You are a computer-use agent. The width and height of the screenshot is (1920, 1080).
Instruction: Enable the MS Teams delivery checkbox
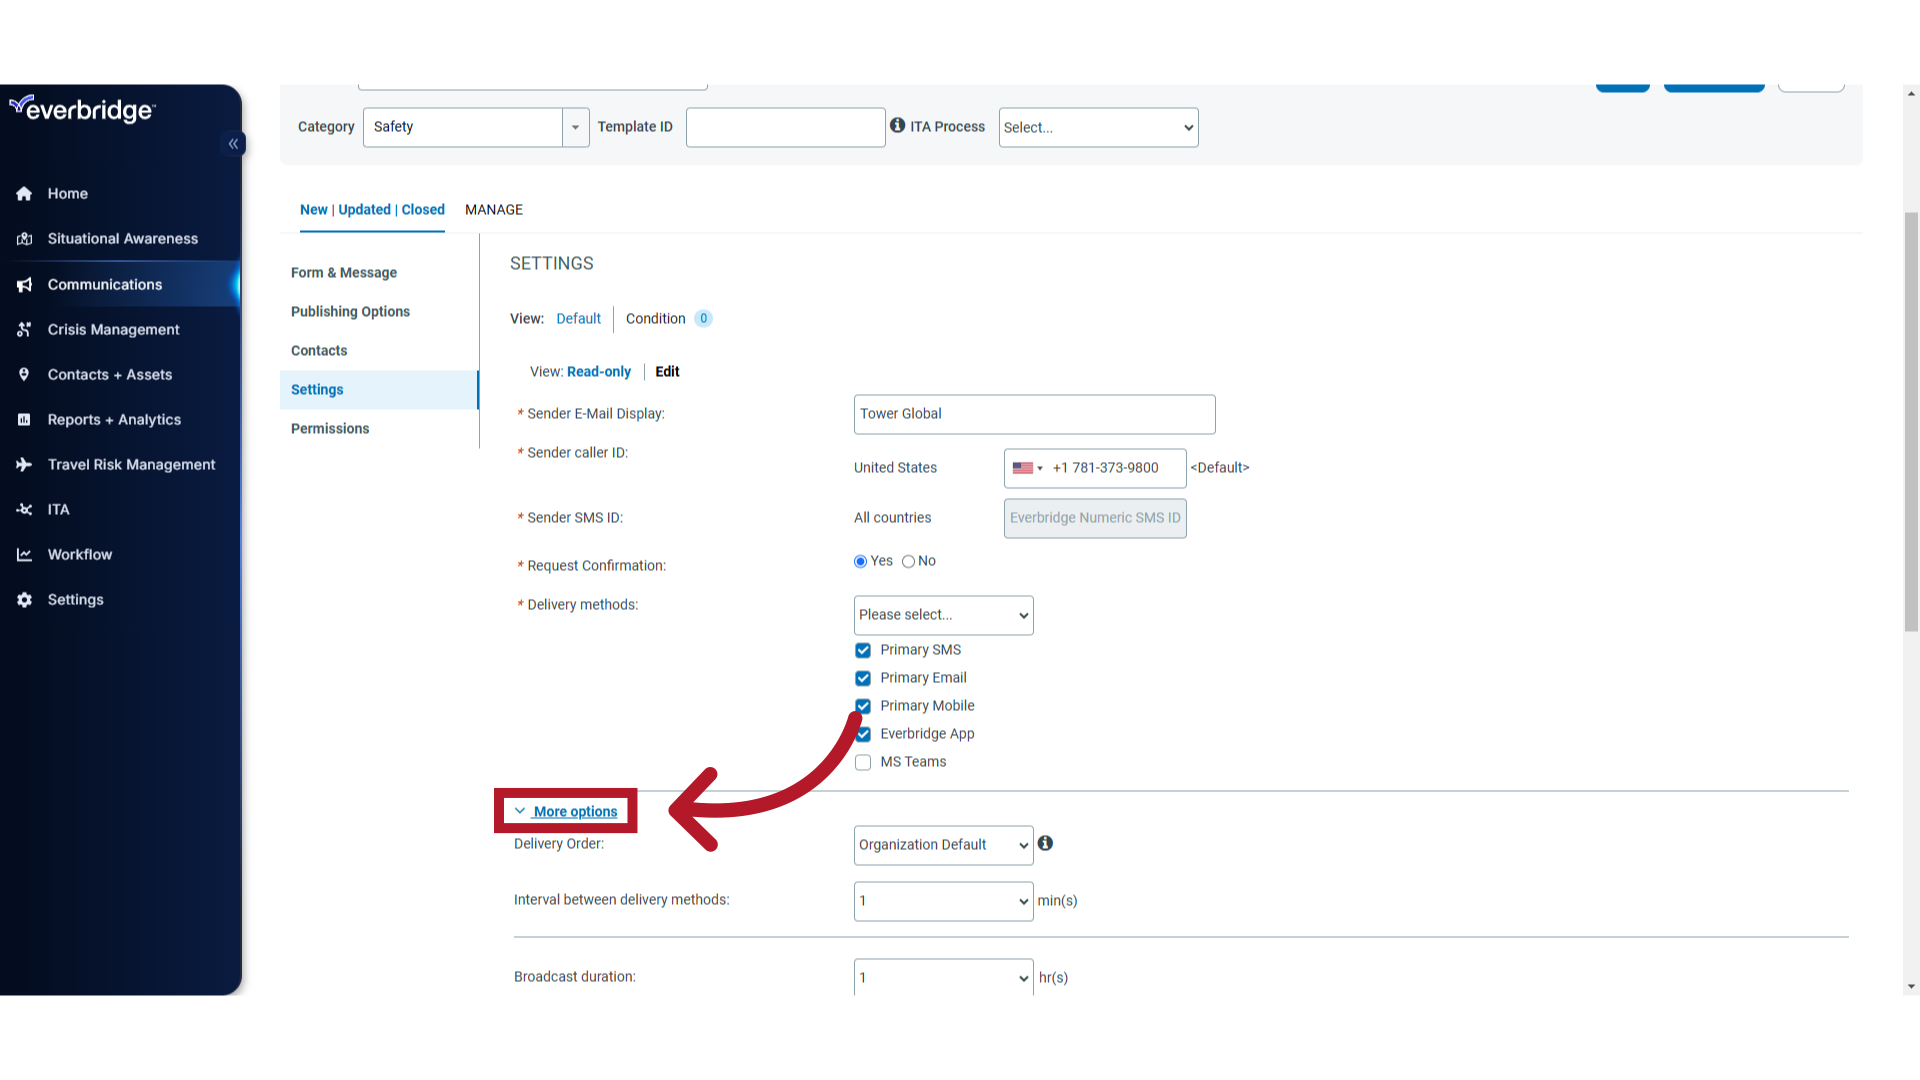[x=862, y=762]
